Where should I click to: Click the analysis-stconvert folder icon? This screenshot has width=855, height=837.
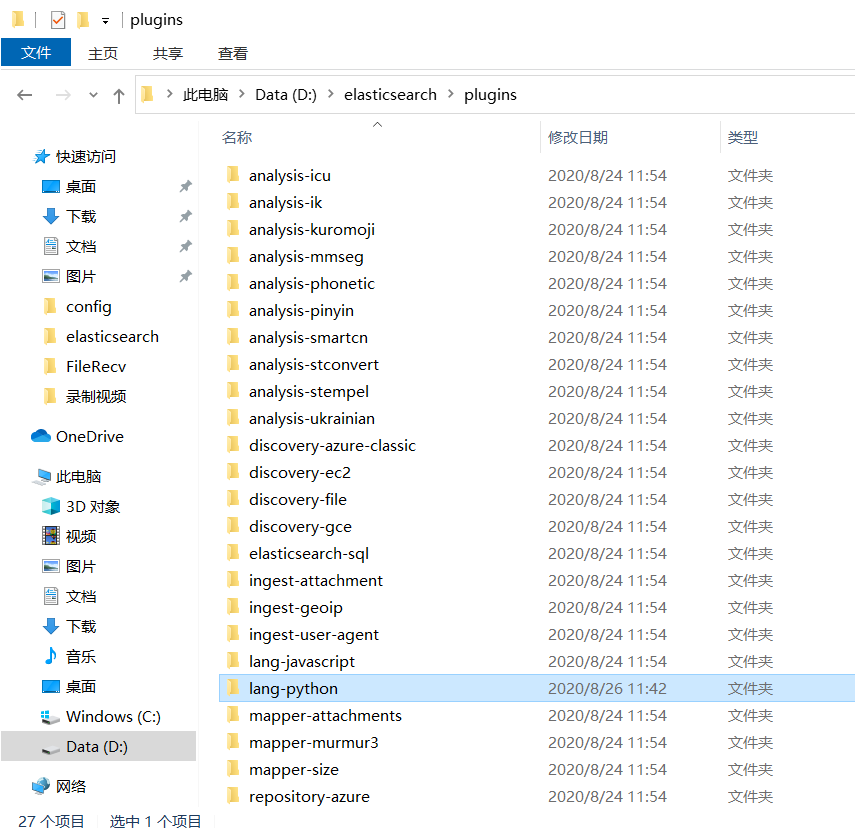point(233,363)
